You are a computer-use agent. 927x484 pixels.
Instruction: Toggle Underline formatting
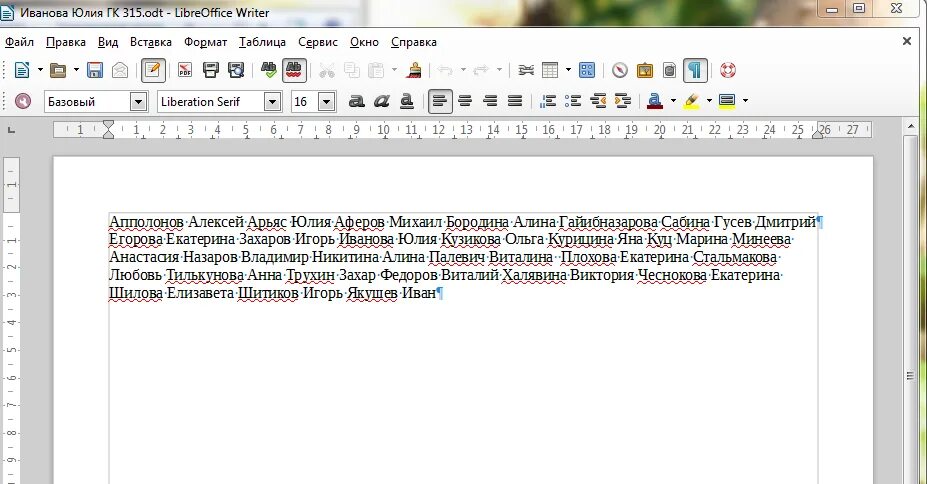pyautogui.click(x=407, y=101)
